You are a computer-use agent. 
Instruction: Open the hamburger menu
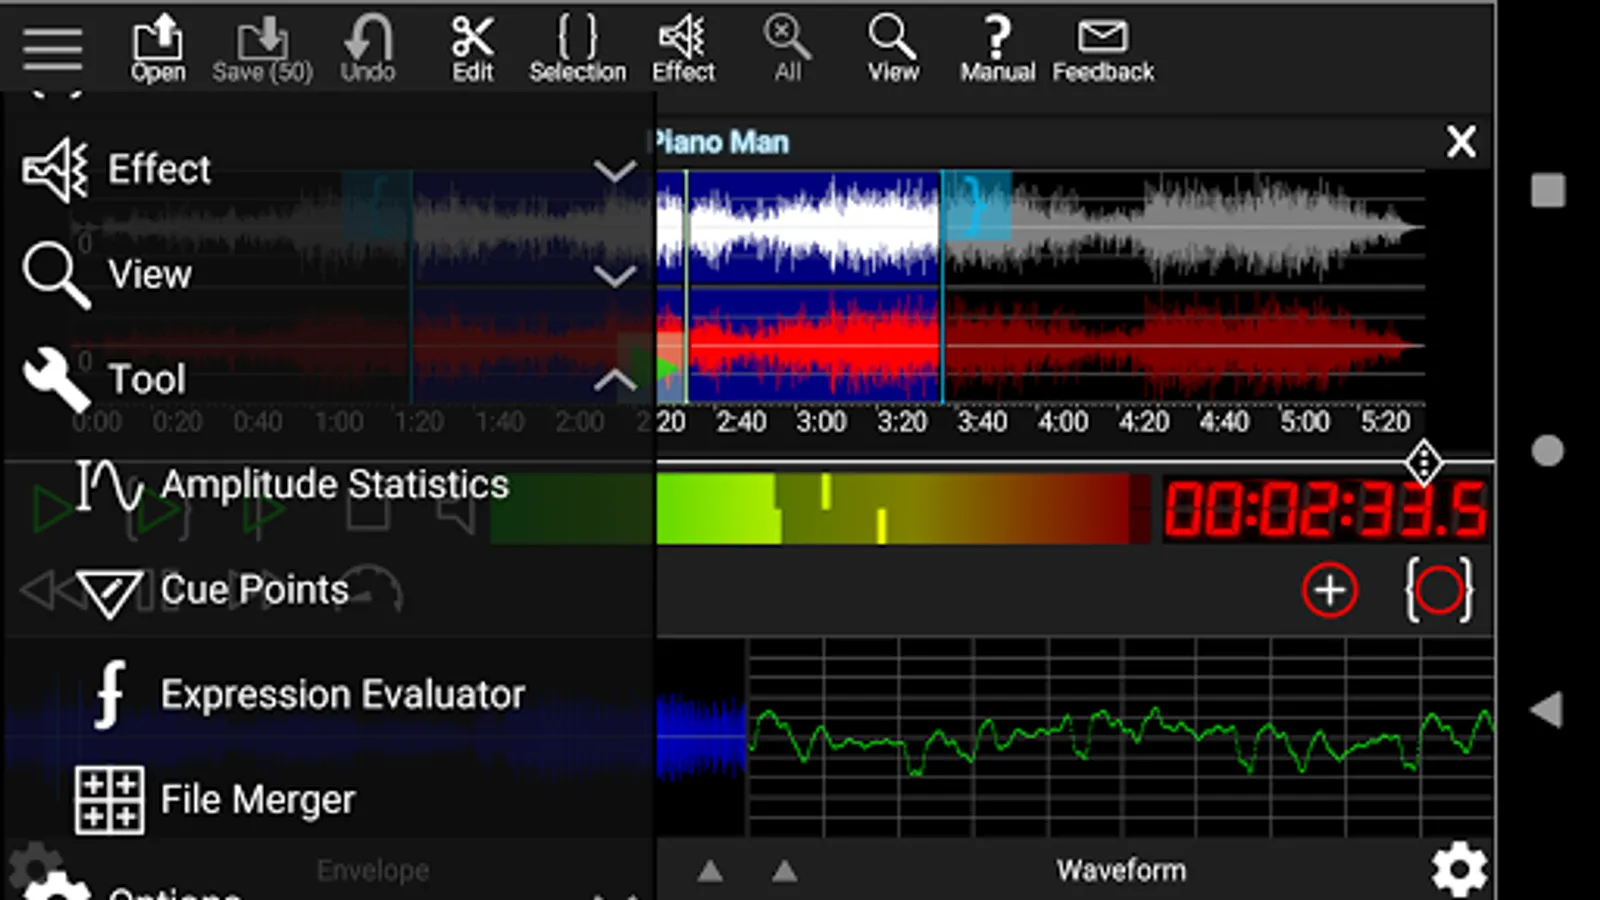click(x=52, y=47)
